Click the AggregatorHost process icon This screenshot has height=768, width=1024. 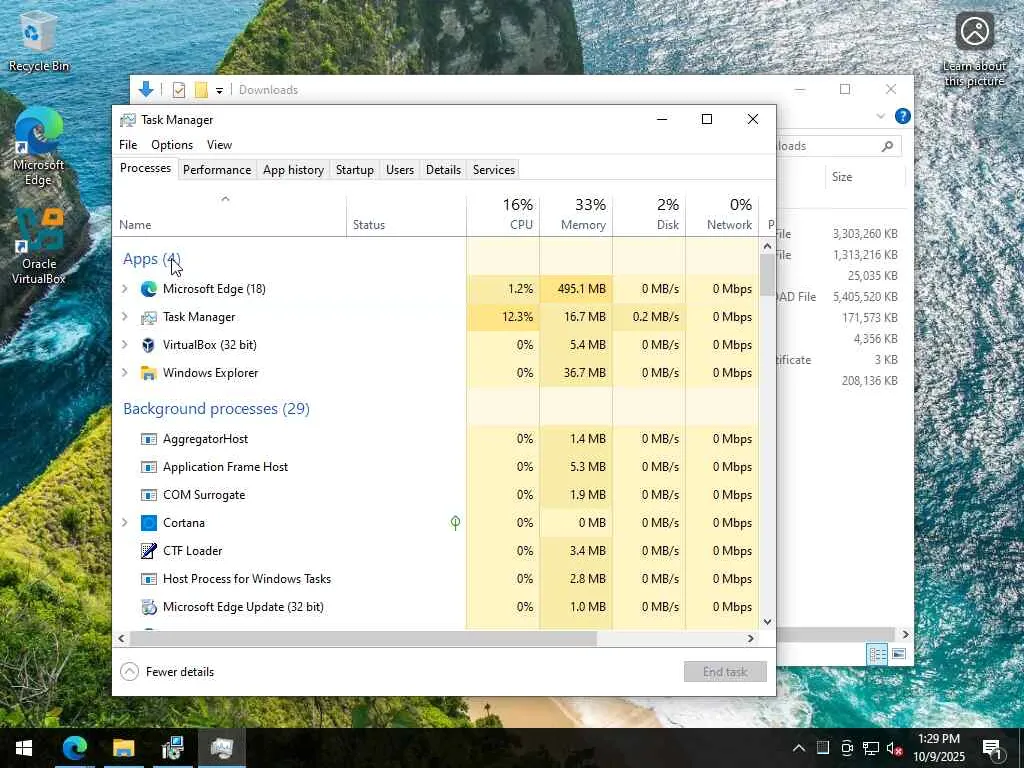tap(149, 439)
